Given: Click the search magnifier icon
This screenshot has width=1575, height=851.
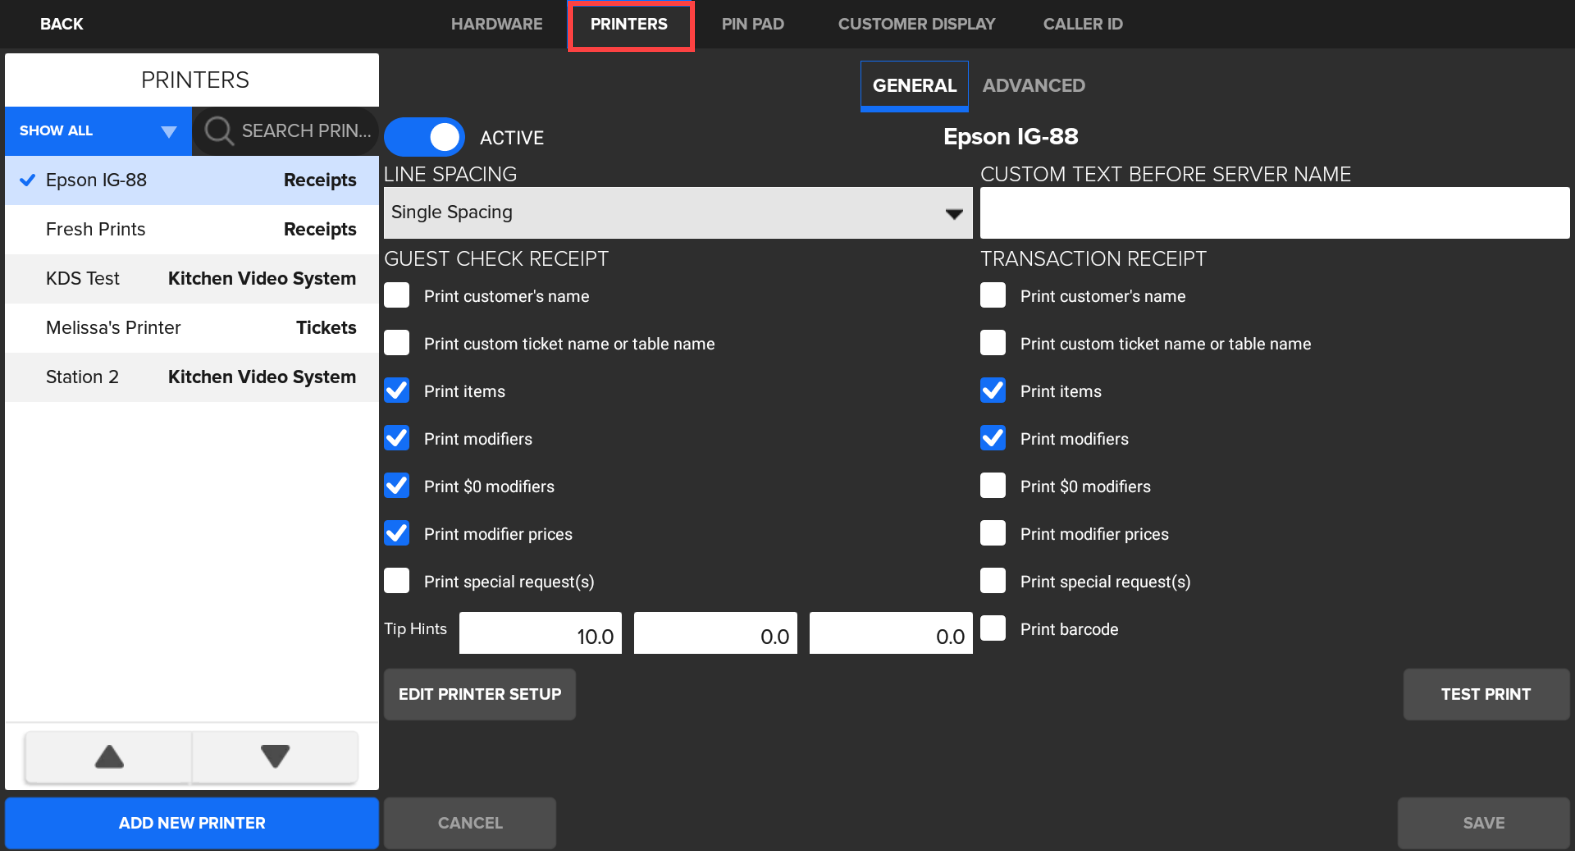Looking at the screenshot, I should coord(218,131).
